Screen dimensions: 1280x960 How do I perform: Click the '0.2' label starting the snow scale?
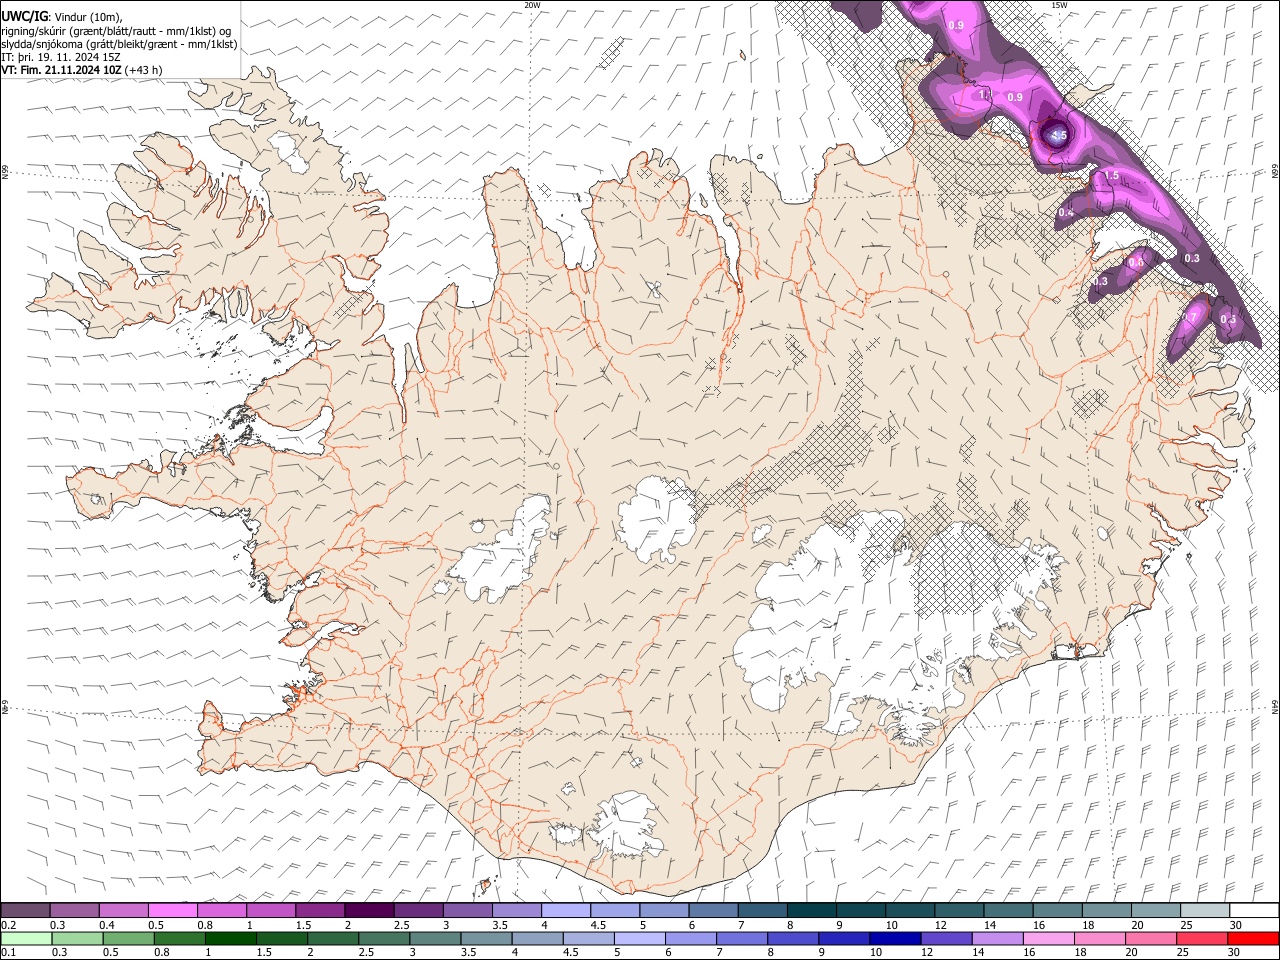coord(8,926)
